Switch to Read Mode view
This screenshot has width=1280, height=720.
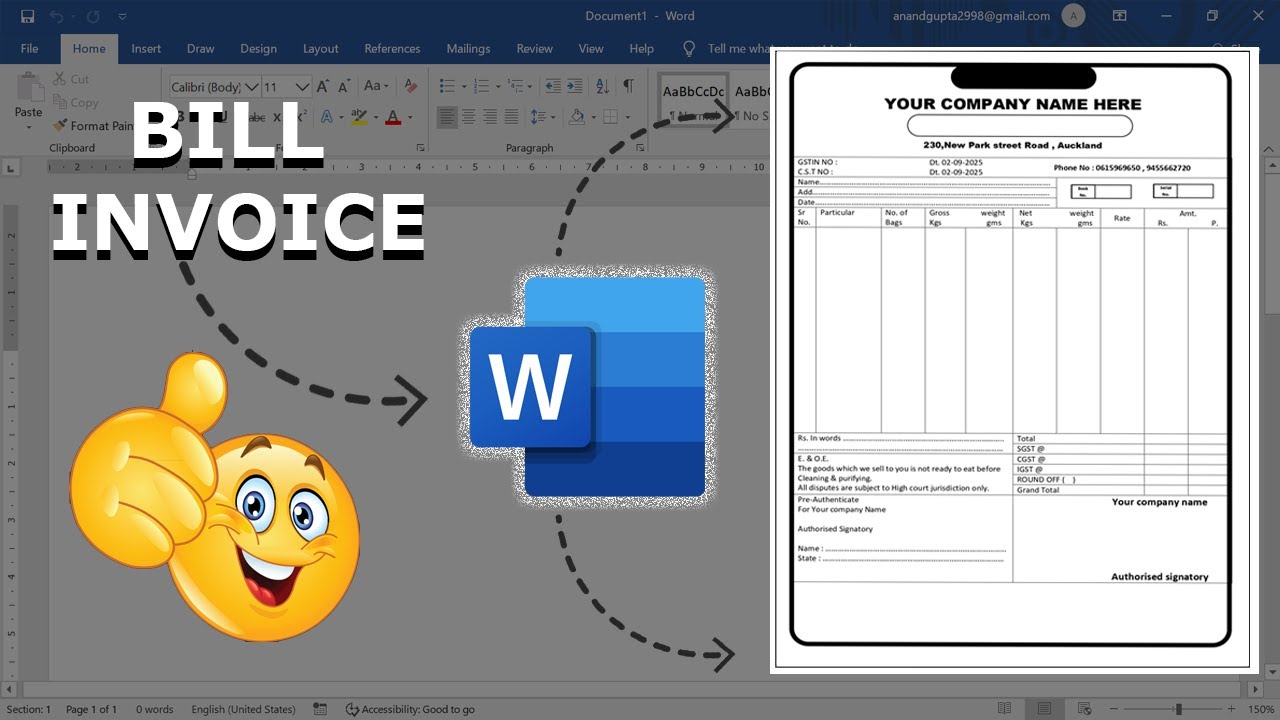click(x=1004, y=709)
